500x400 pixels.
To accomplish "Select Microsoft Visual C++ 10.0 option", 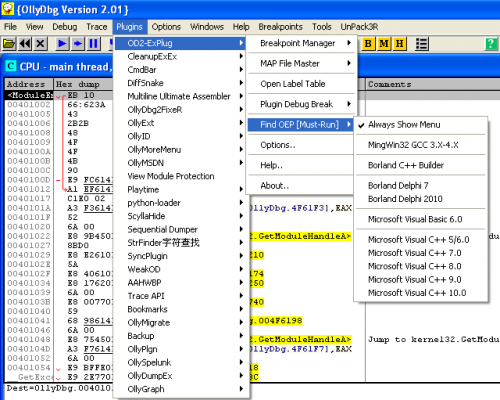I will click(421, 293).
